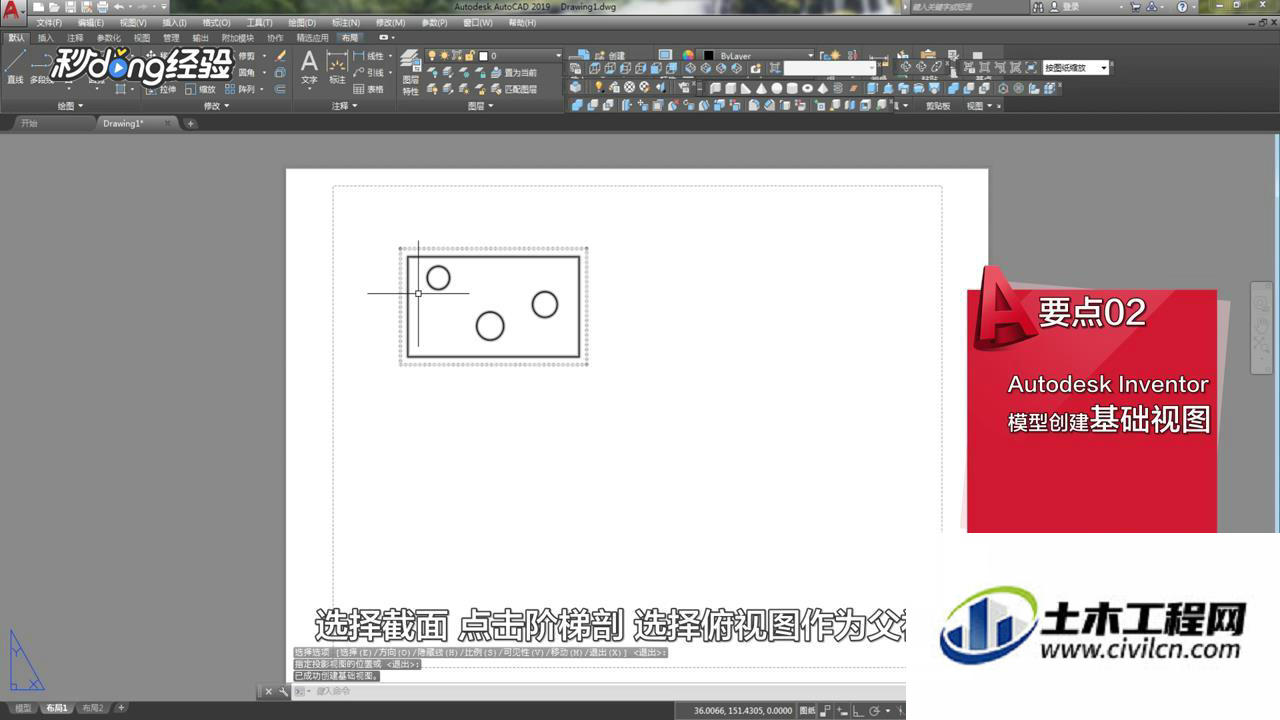
Task: Toggle the layer lock icon in layer dropdown
Action: (x=468, y=56)
